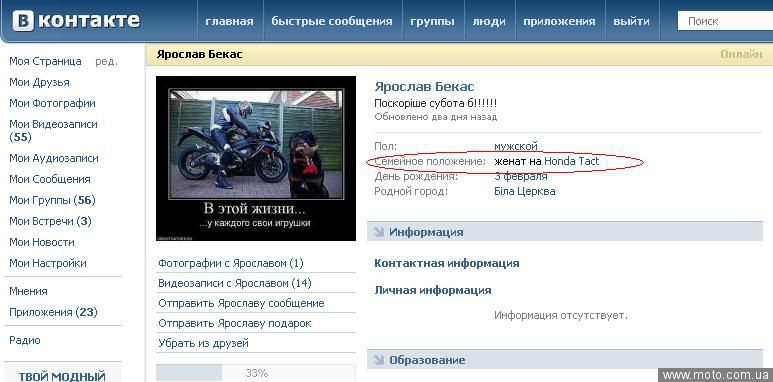Viewport: 773px width, 382px height.
Task: Click Отправить Ярославу сообщение
Action: tap(241, 303)
